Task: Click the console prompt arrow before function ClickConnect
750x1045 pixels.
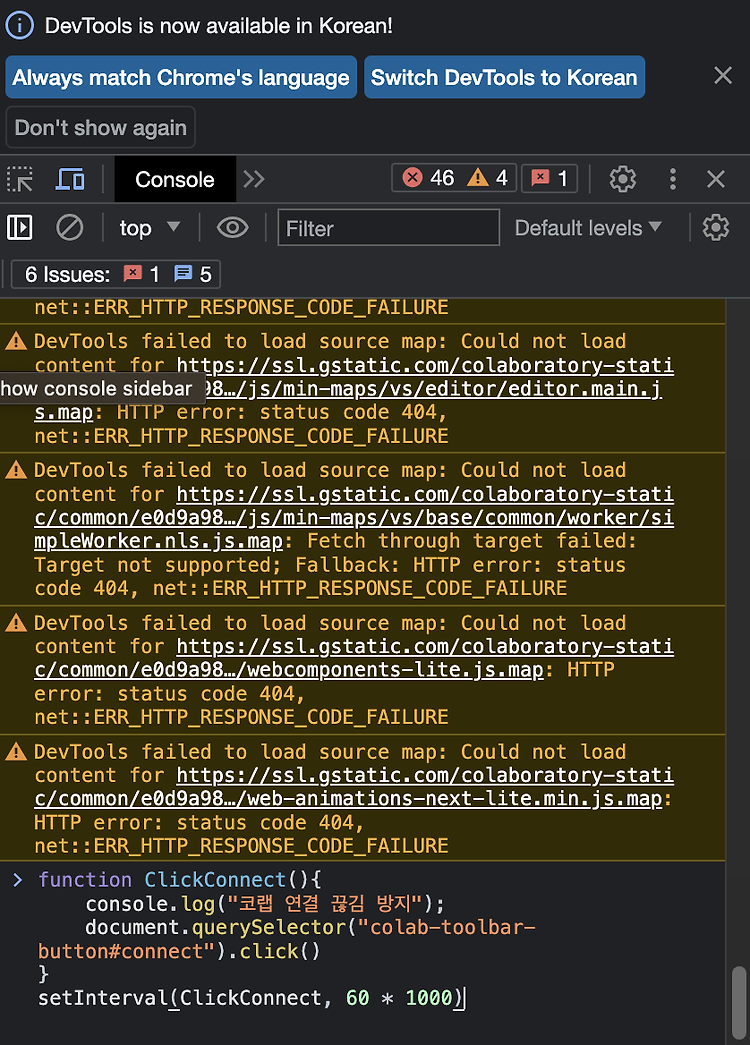Action: coord(18,880)
